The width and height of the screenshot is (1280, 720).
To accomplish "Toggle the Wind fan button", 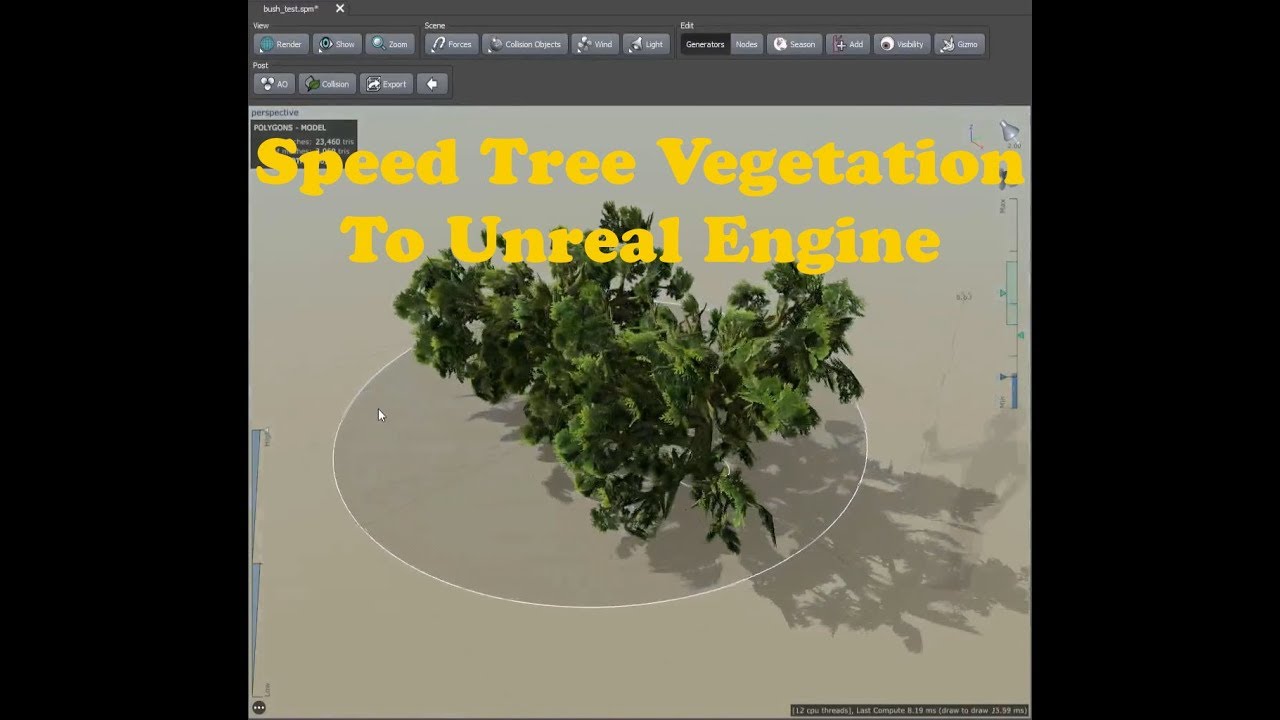I will pyautogui.click(x=595, y=44).
